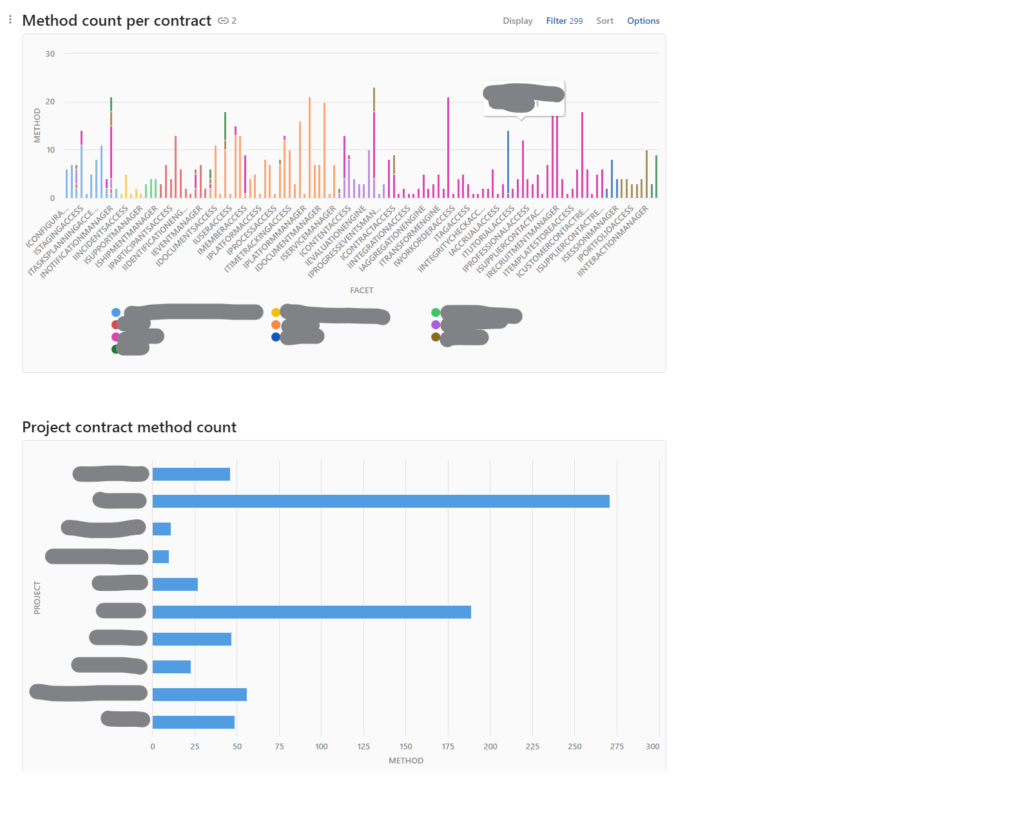Toggle the red legend dot series
The width and height of the screenshot is (1024, 817).
[x=116, y=325]
